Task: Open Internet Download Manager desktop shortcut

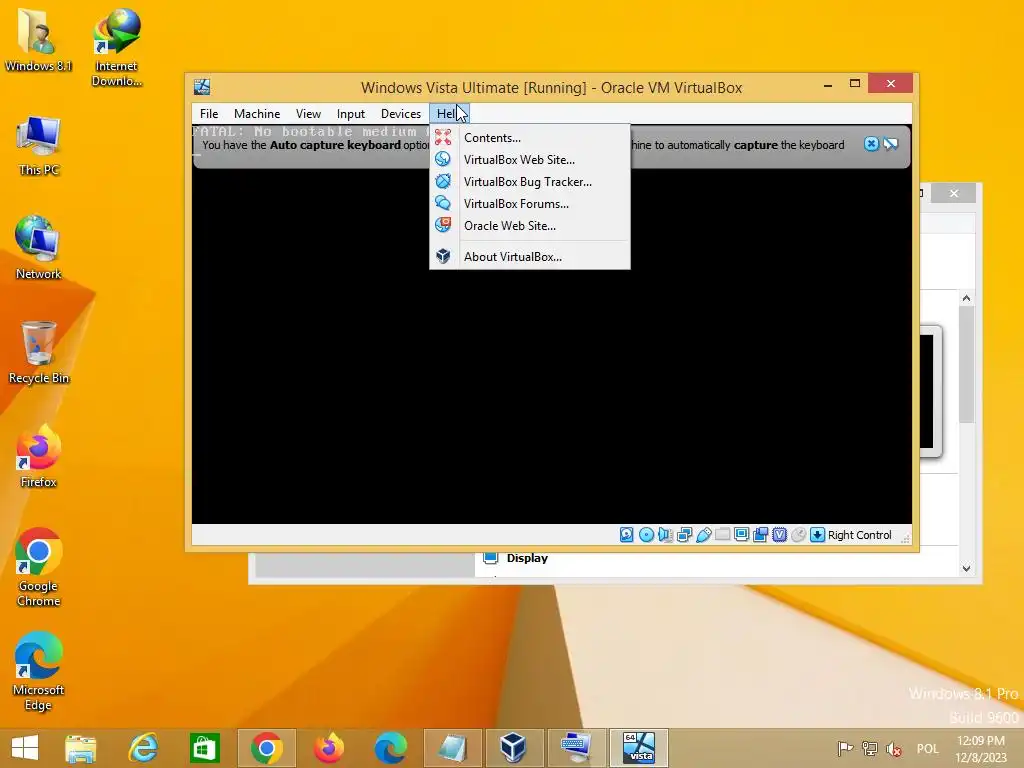Action: pyautogui.click(x=116, y=47)
